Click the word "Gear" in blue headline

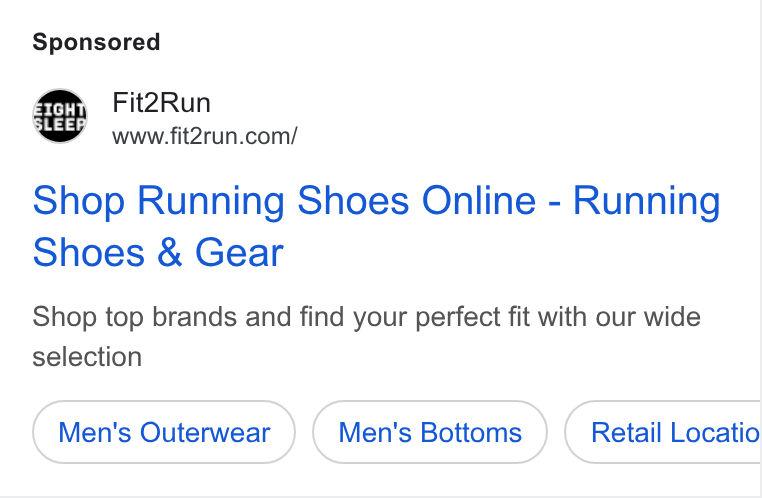click(x=239, y=253)
